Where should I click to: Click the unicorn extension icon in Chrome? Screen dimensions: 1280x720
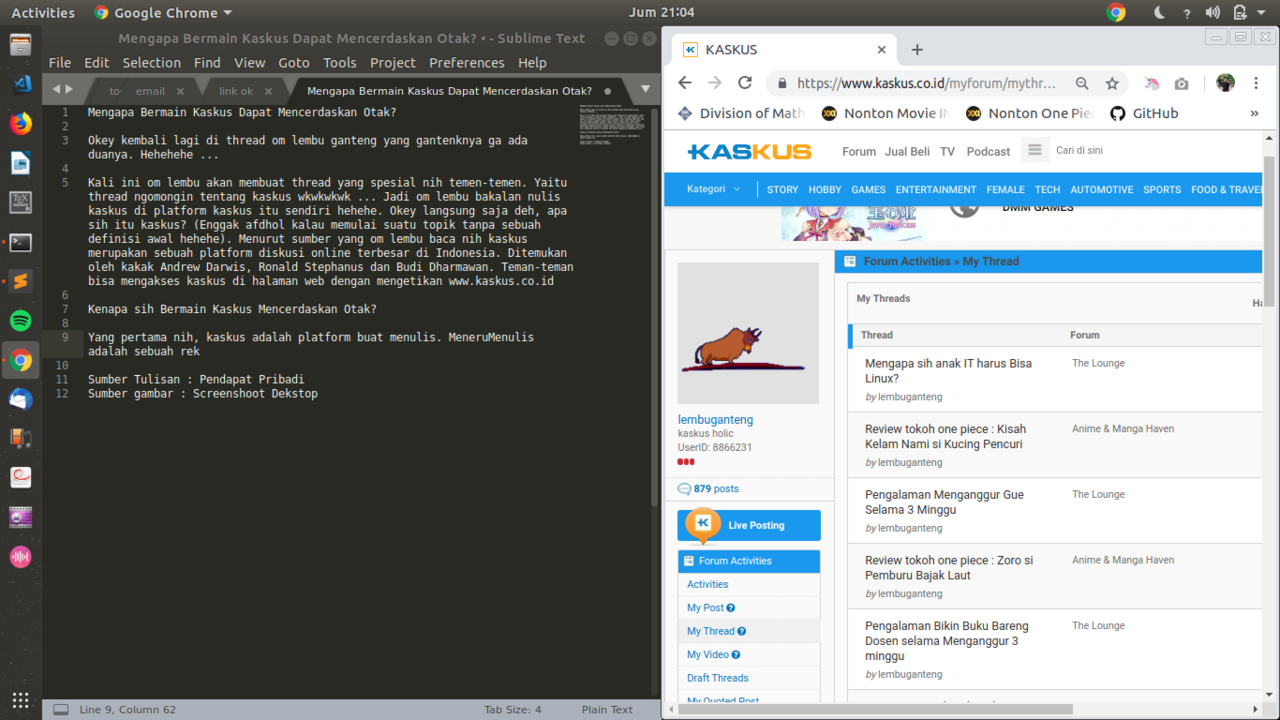click(1153, 83)
